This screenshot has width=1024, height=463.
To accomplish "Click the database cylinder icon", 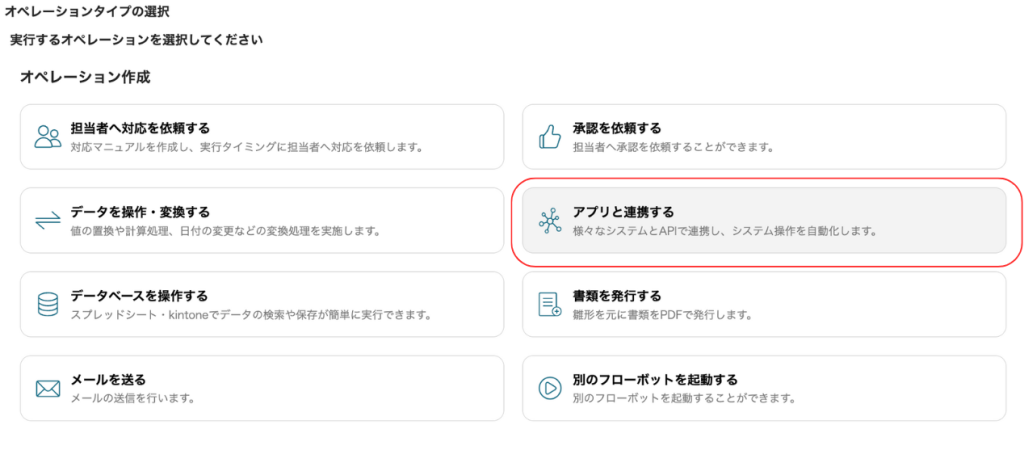I will [48, 304].
